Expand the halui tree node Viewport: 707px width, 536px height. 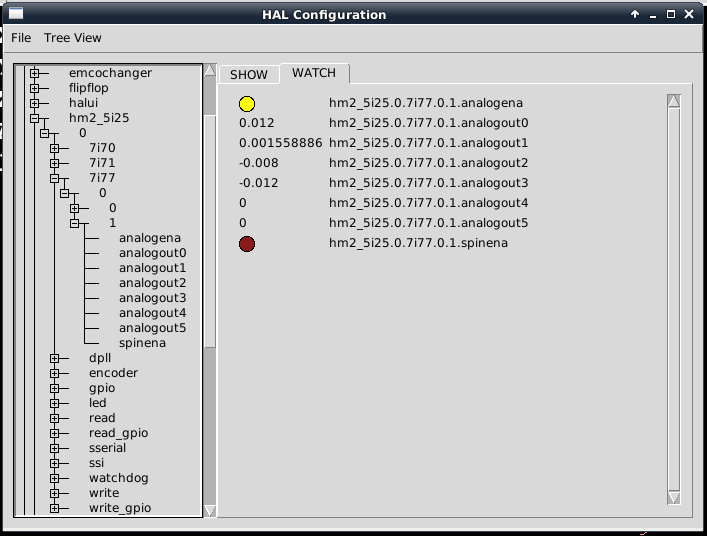pyautogui.click(x=35, y=103)
